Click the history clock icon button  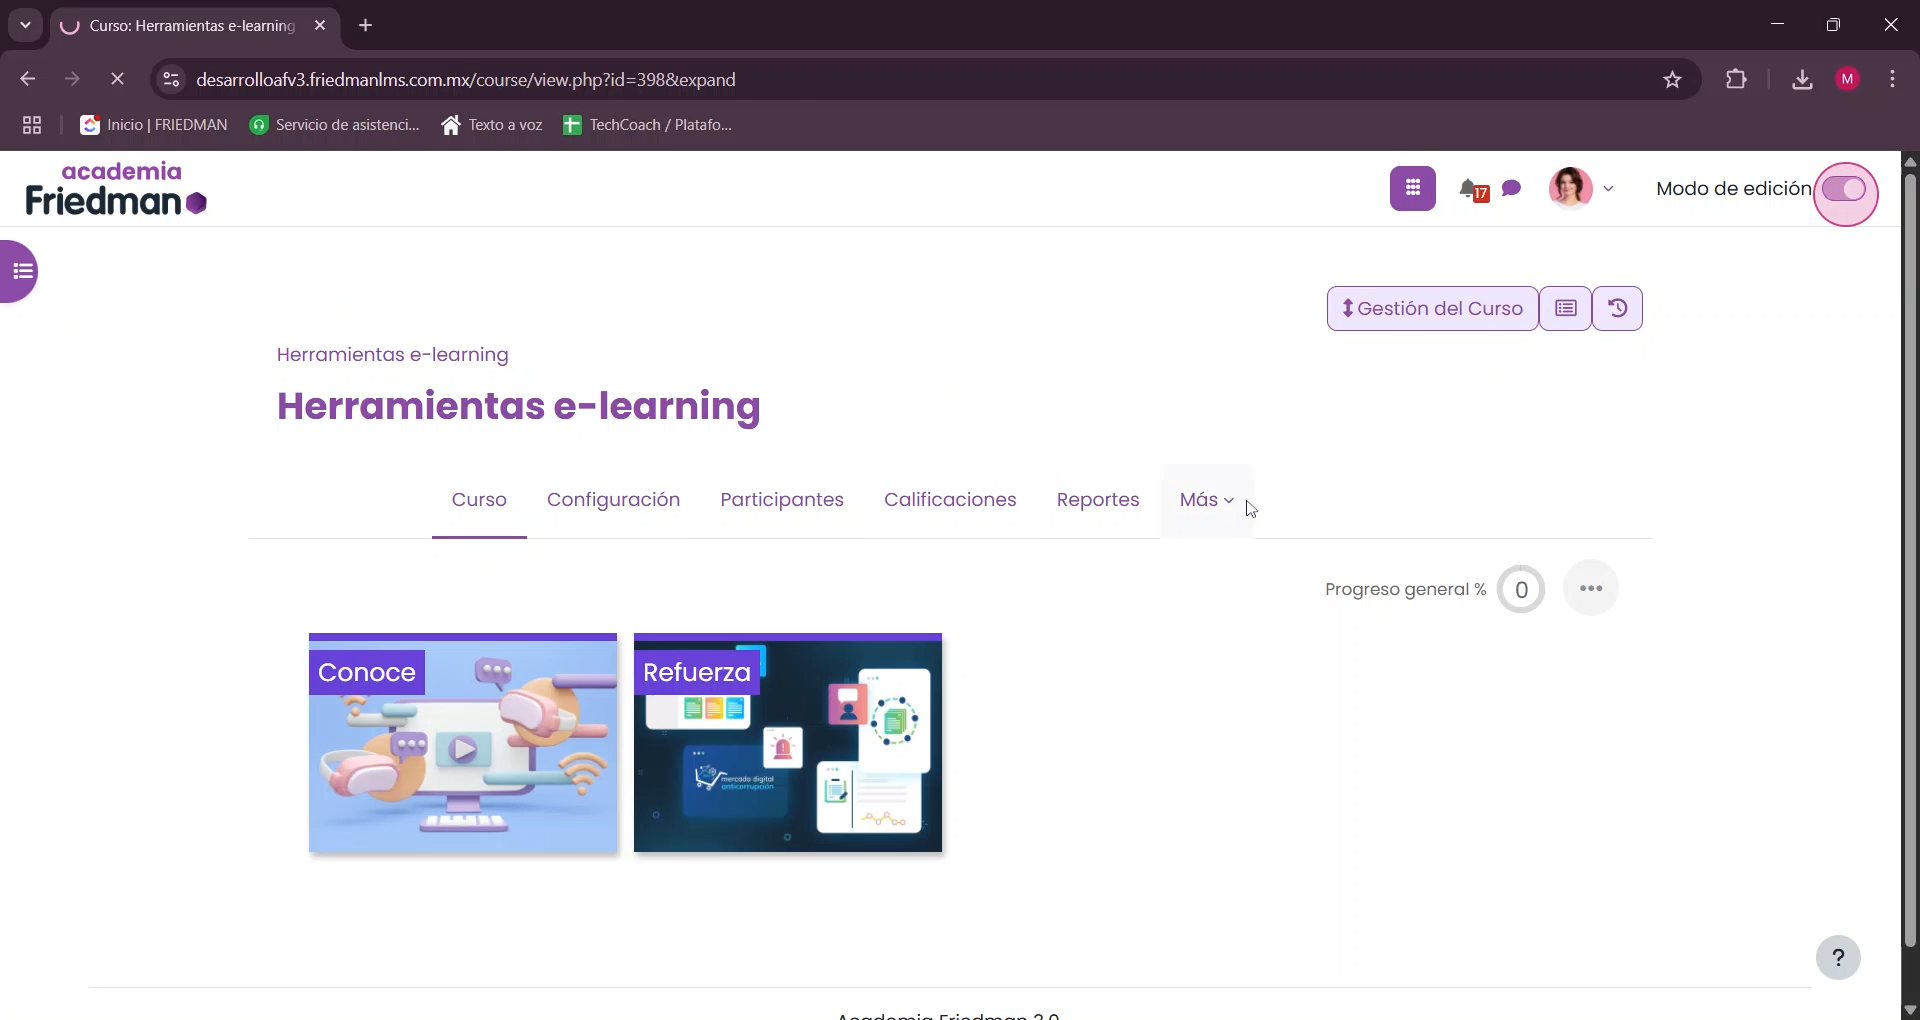(x=1617, y=309)
